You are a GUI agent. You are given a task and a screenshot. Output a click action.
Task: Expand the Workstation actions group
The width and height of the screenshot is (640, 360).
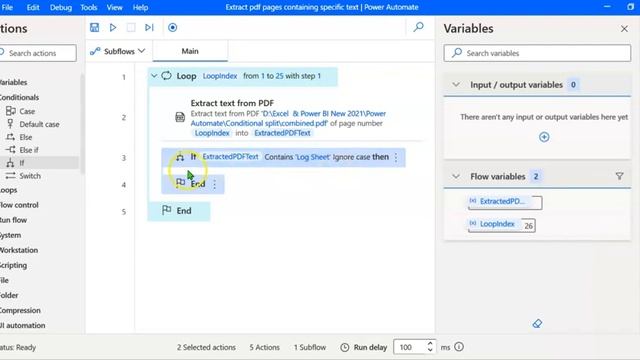click(19, 250)
